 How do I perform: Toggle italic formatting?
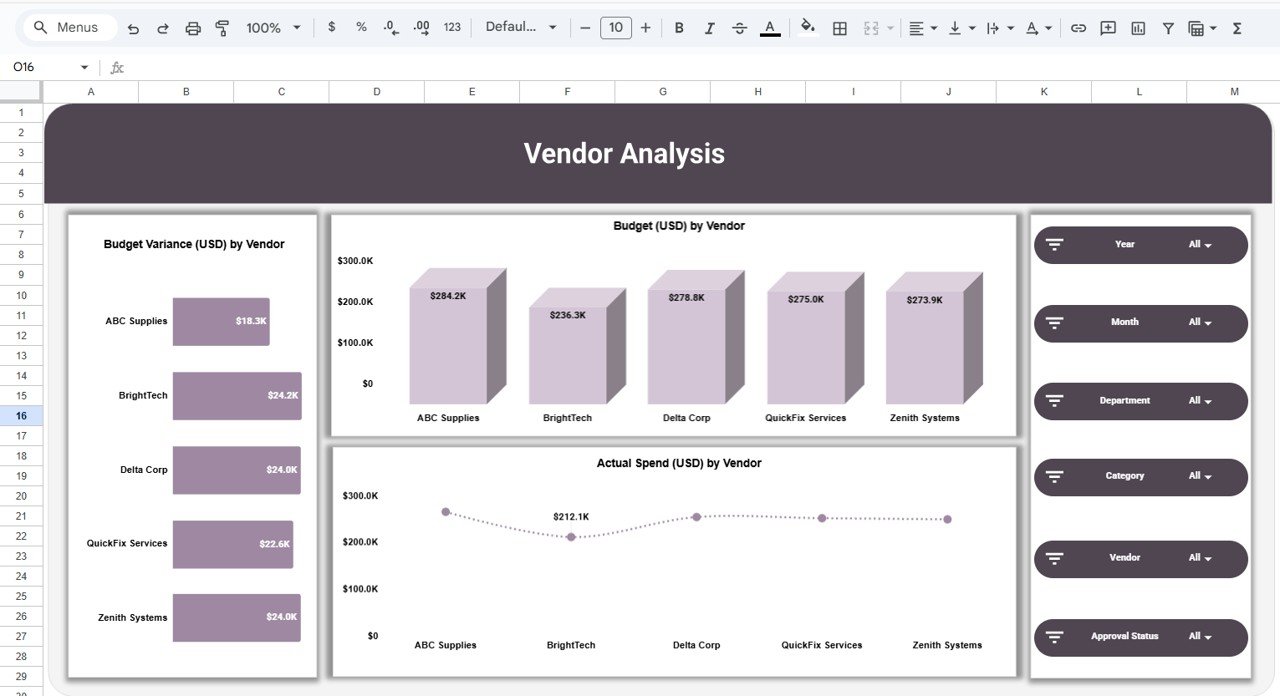tap(709, 27)
